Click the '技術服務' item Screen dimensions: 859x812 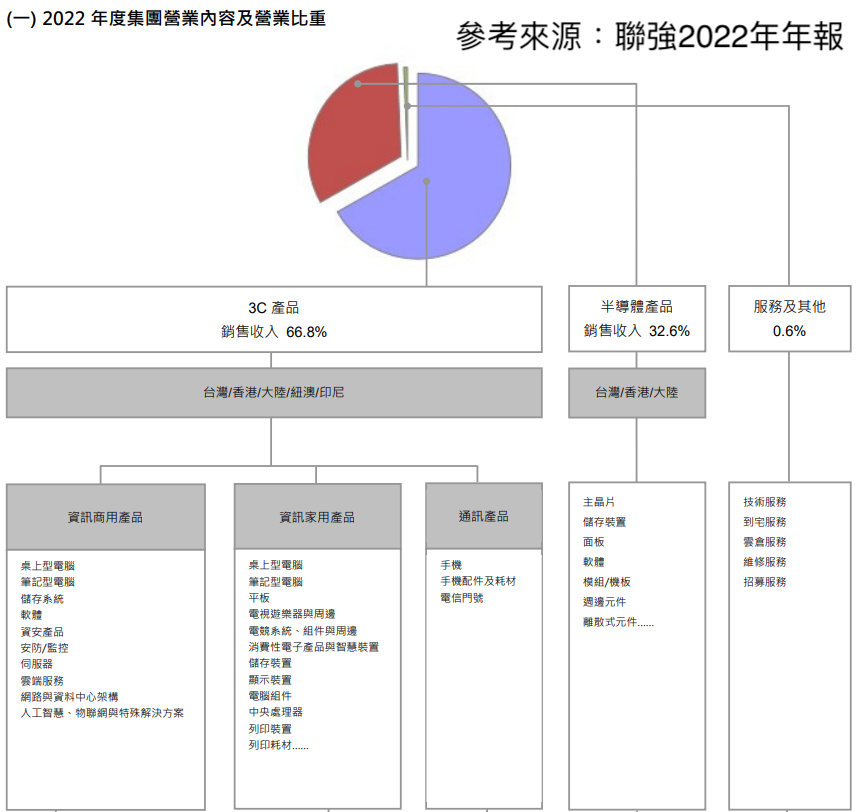tap(765, 502)
